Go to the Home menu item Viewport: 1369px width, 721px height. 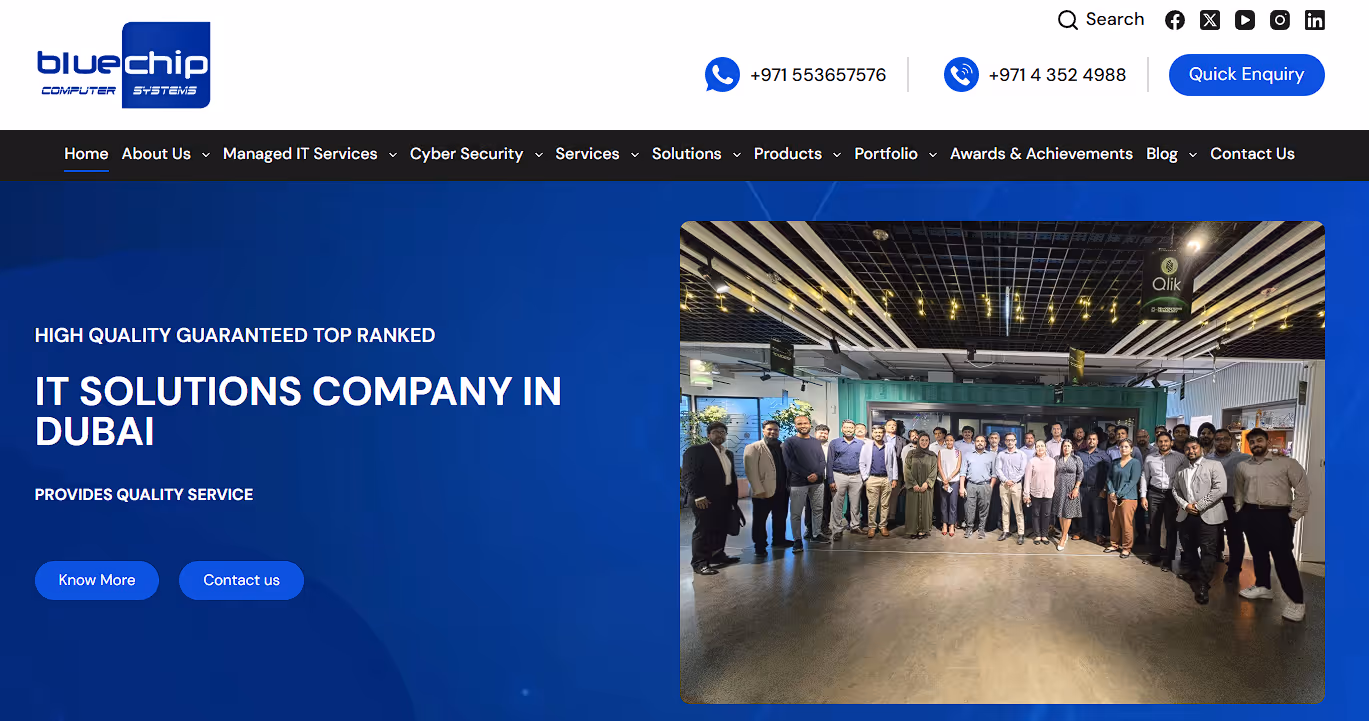(86, 154)
